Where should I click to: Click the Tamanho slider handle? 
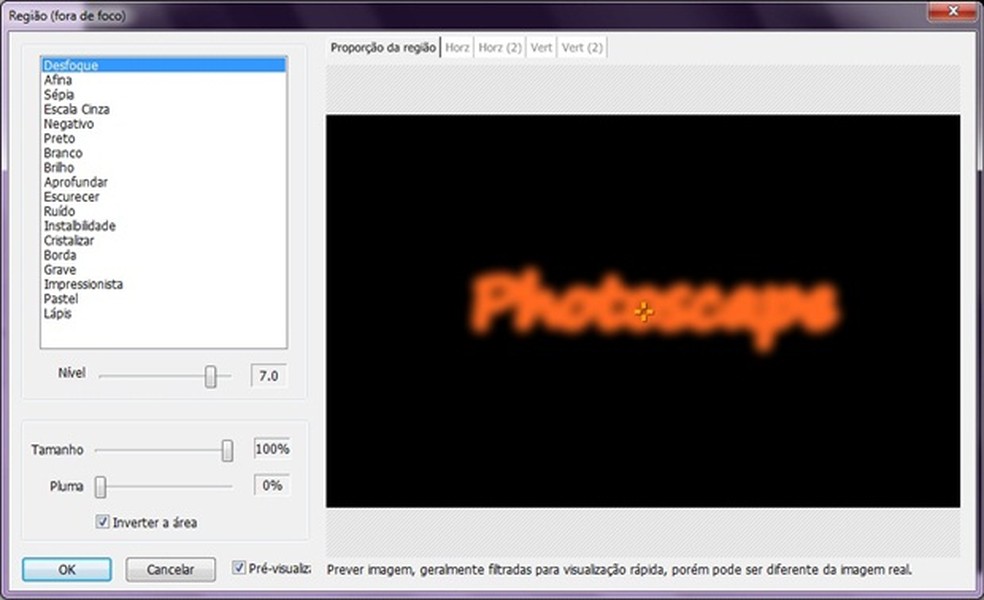(x=228, y=450)
